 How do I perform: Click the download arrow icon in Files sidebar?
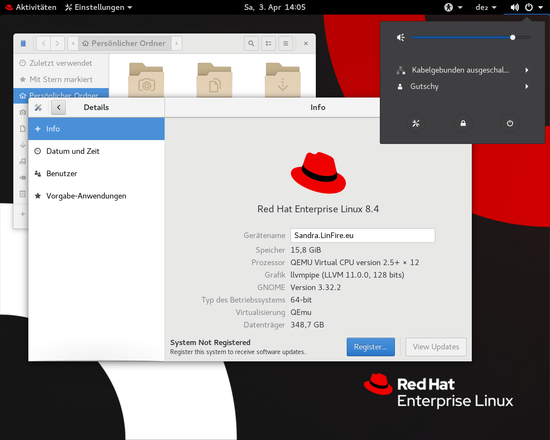click(x=23, y=145)
